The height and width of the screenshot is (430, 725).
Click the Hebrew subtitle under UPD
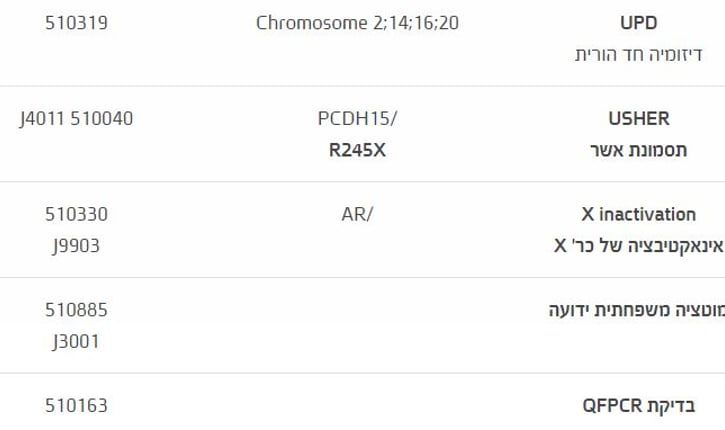pyautogui.click(x=639, y=55)
